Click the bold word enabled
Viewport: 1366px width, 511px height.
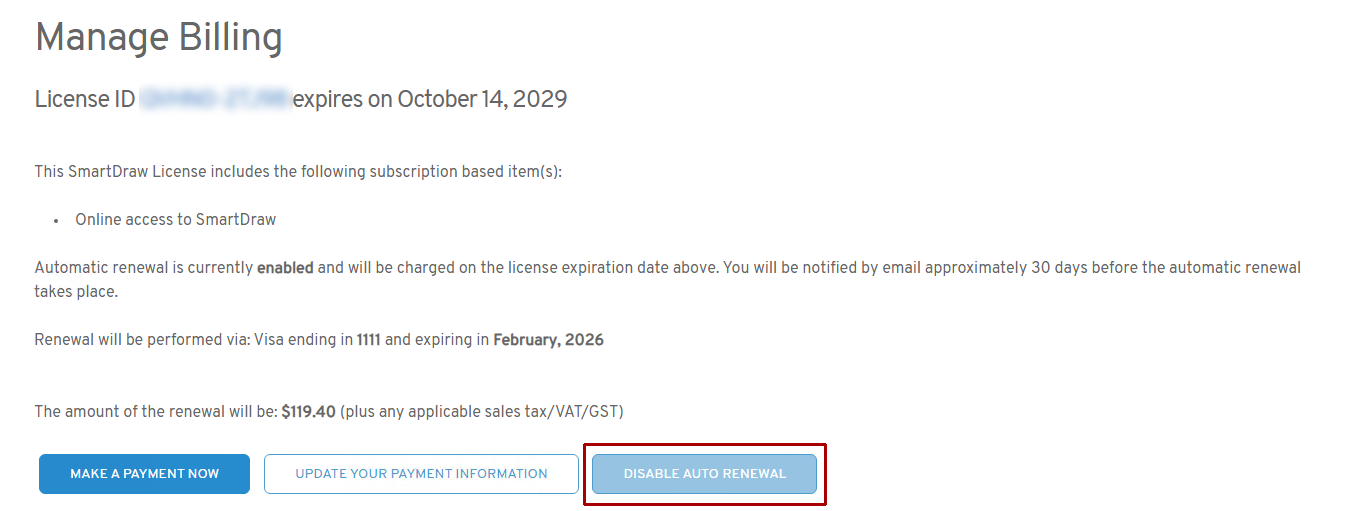pos(285,268)
